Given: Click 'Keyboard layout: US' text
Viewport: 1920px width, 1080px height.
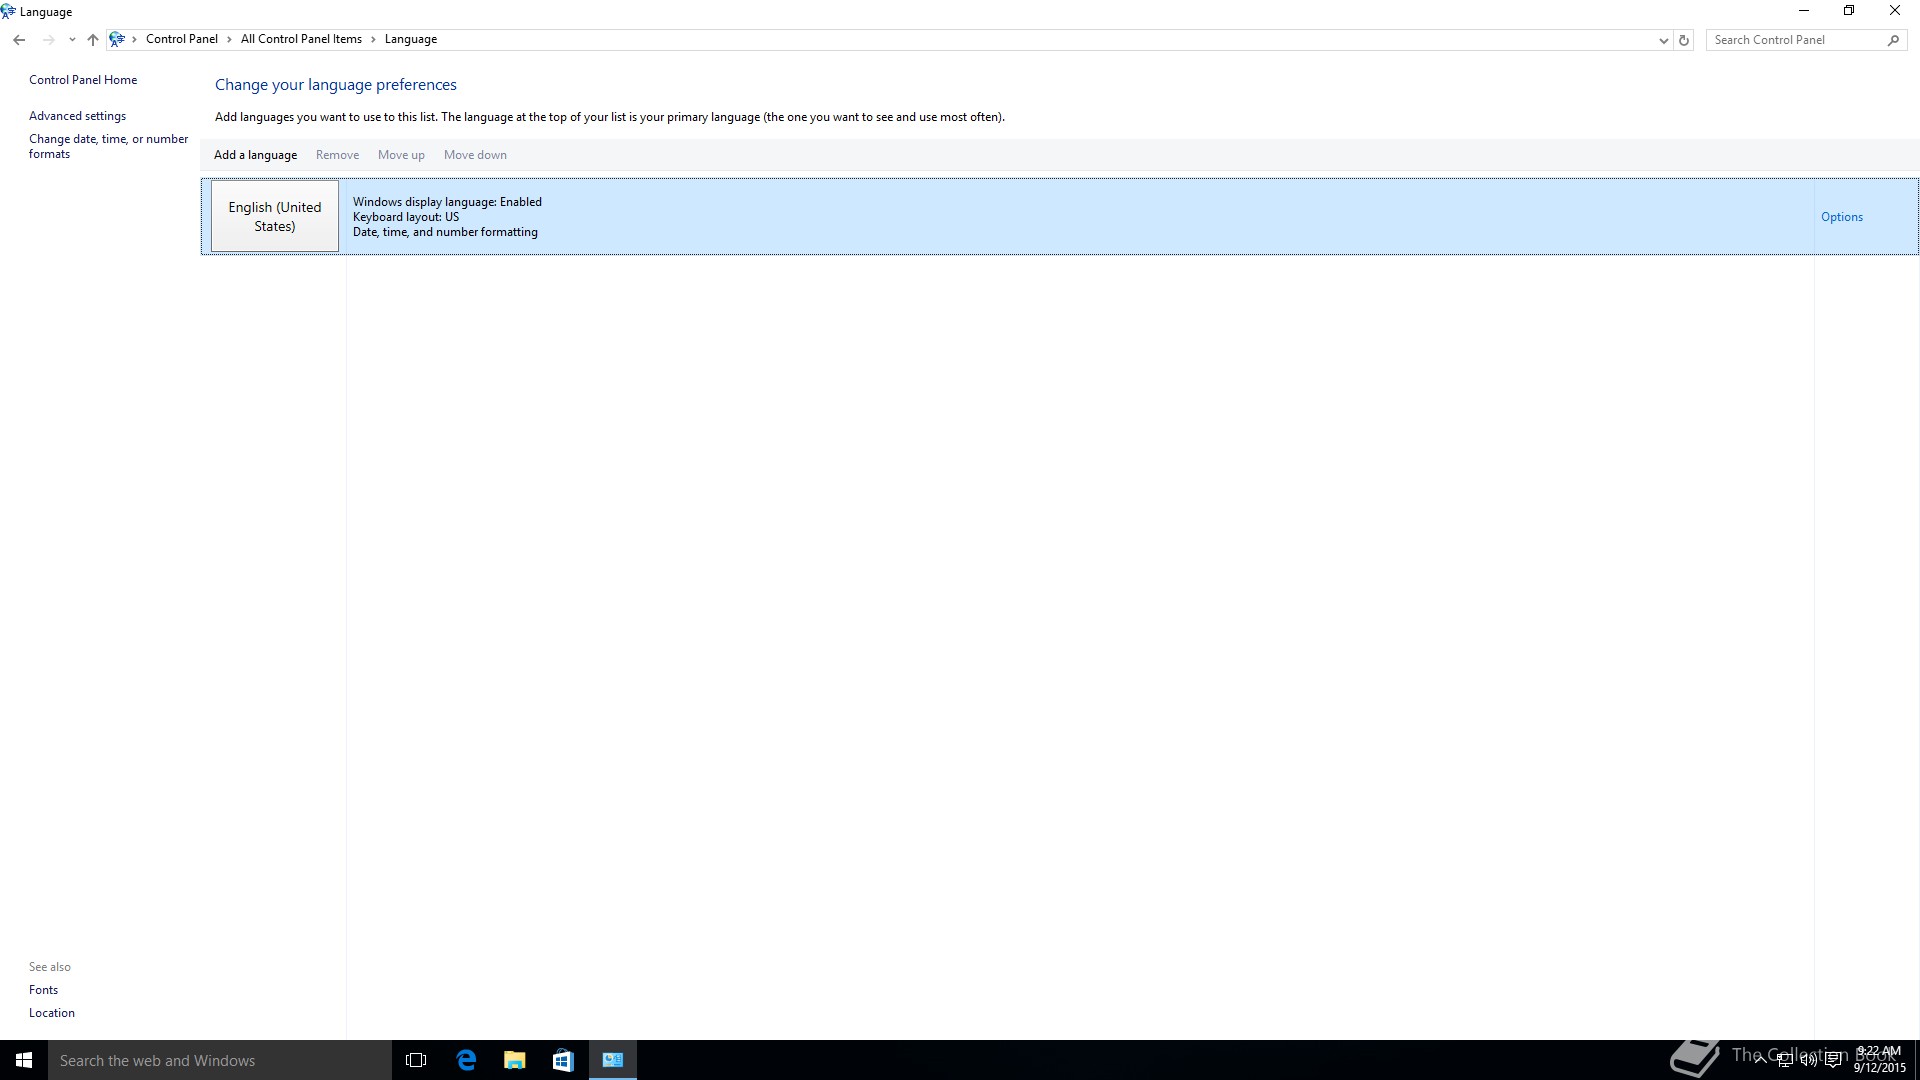Looking at the screenshot, I should pyautogui.click(x=406, y=217).
